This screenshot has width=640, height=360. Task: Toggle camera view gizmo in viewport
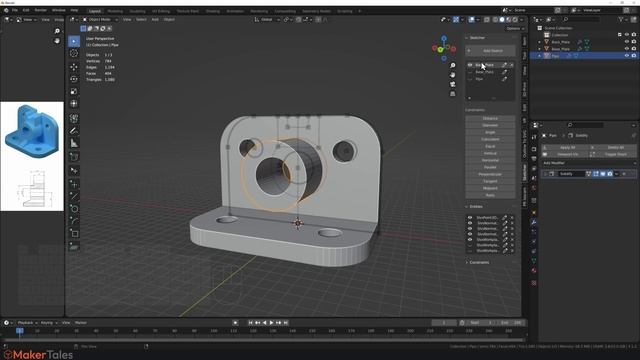point(453,84)
